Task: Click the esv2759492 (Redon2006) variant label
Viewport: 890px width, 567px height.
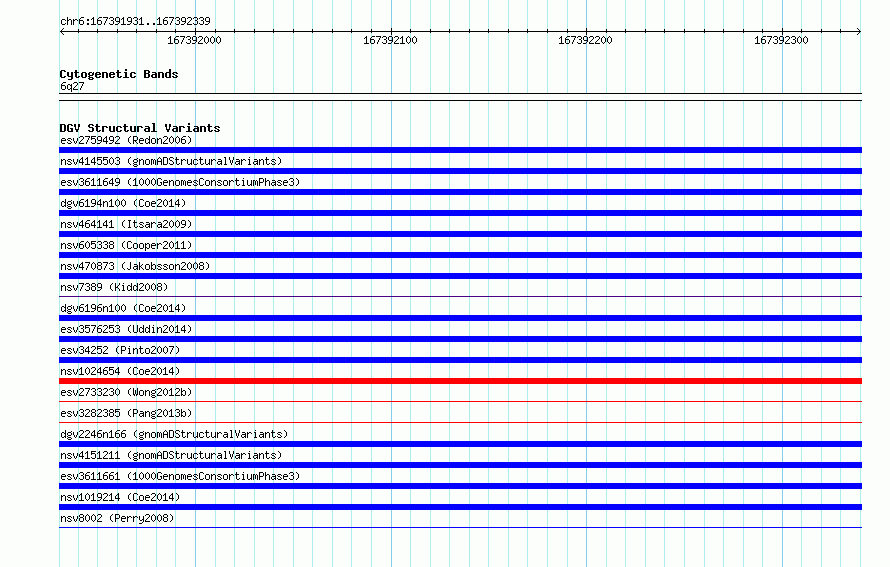Action: click(126, 140)
